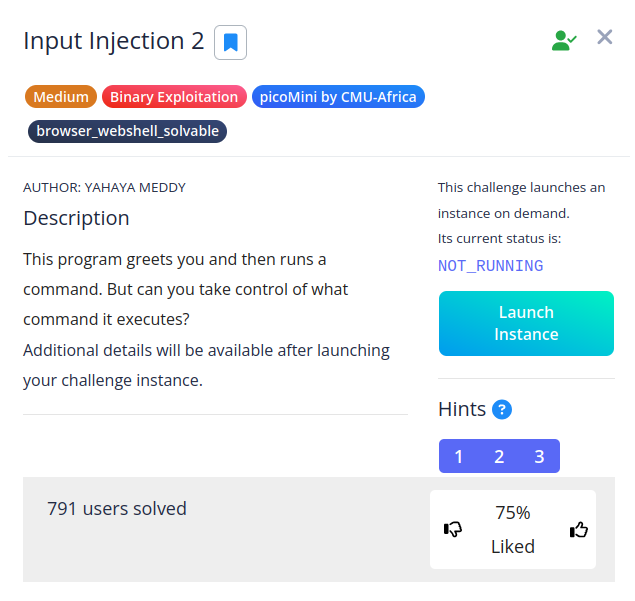Click the 791 users solved text
This screenshot has height=601, width=635.
point(117,508)
